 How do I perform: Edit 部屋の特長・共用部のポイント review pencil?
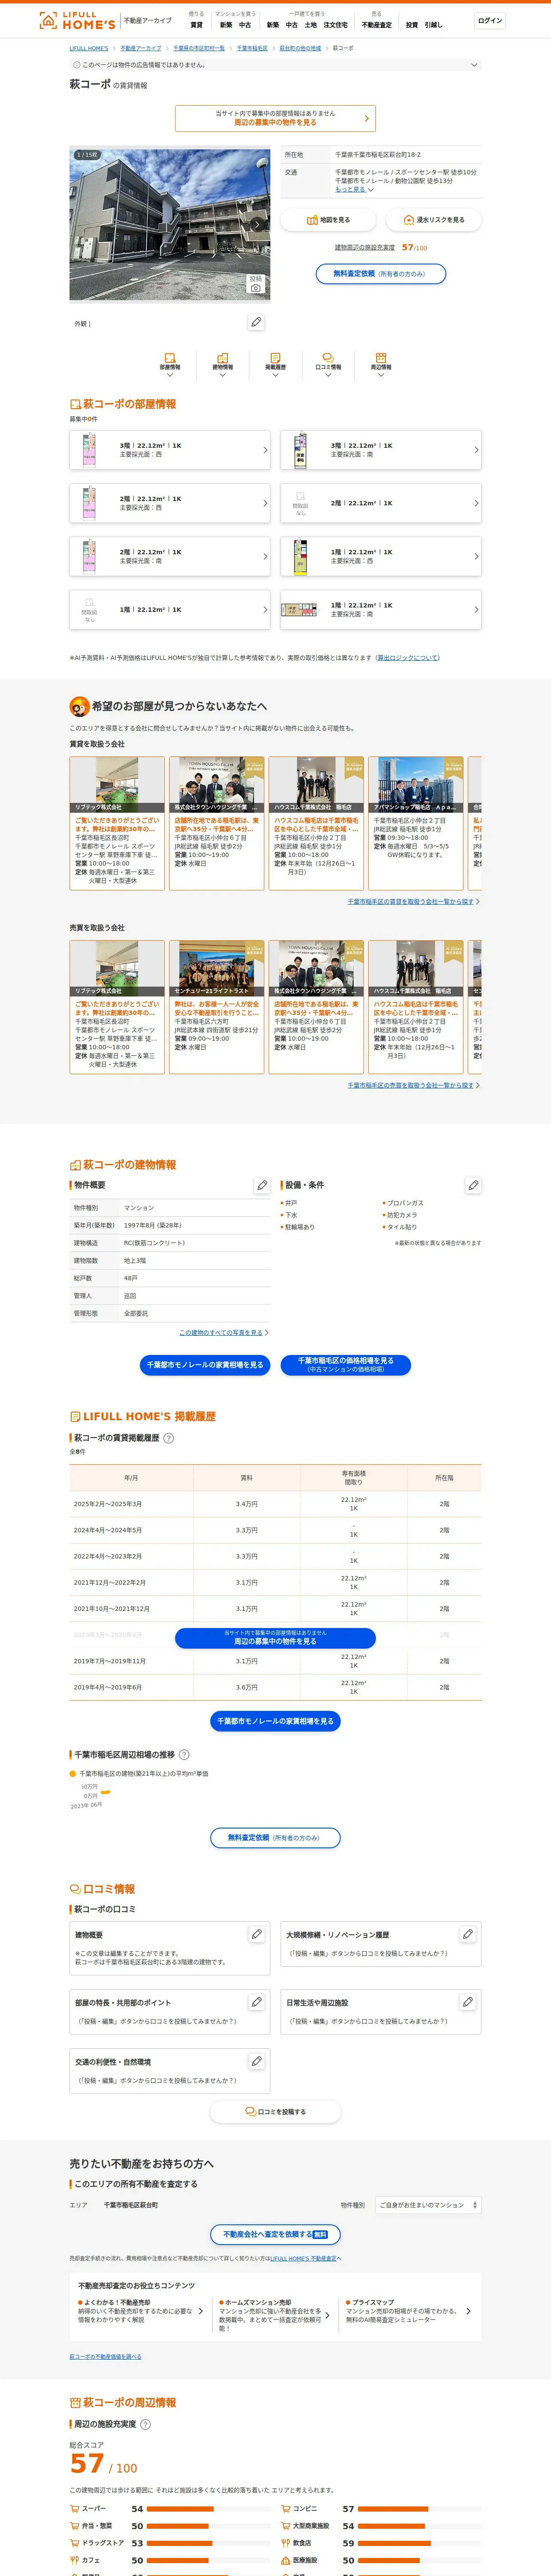(x=256, y=2002)
